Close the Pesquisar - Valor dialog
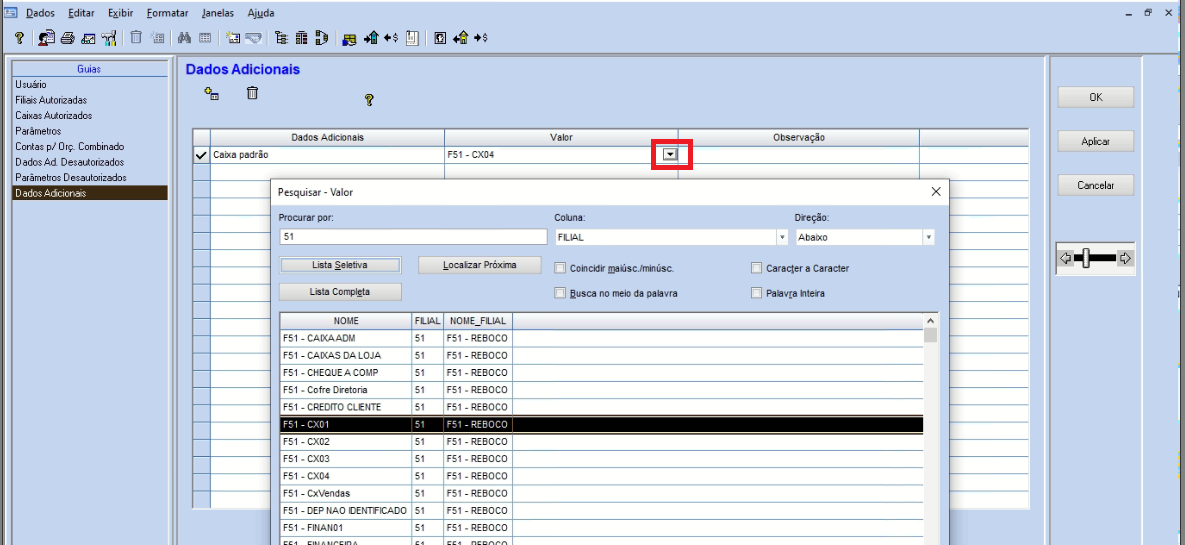This screenshot has height=545, width=1185. pos(936,192)
